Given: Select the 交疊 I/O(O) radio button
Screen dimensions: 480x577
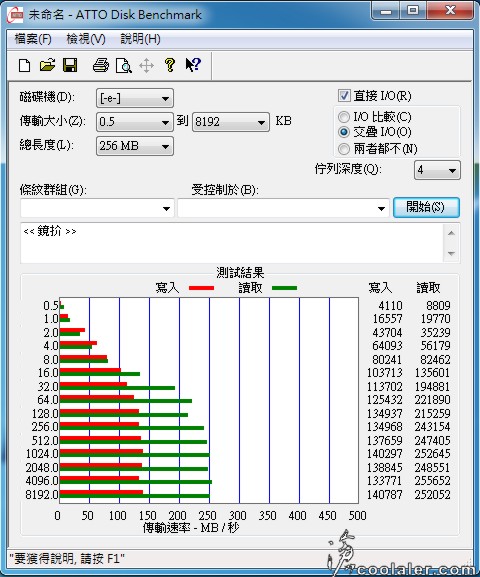Looking at the screenshot, I should [x=343, y=132].
